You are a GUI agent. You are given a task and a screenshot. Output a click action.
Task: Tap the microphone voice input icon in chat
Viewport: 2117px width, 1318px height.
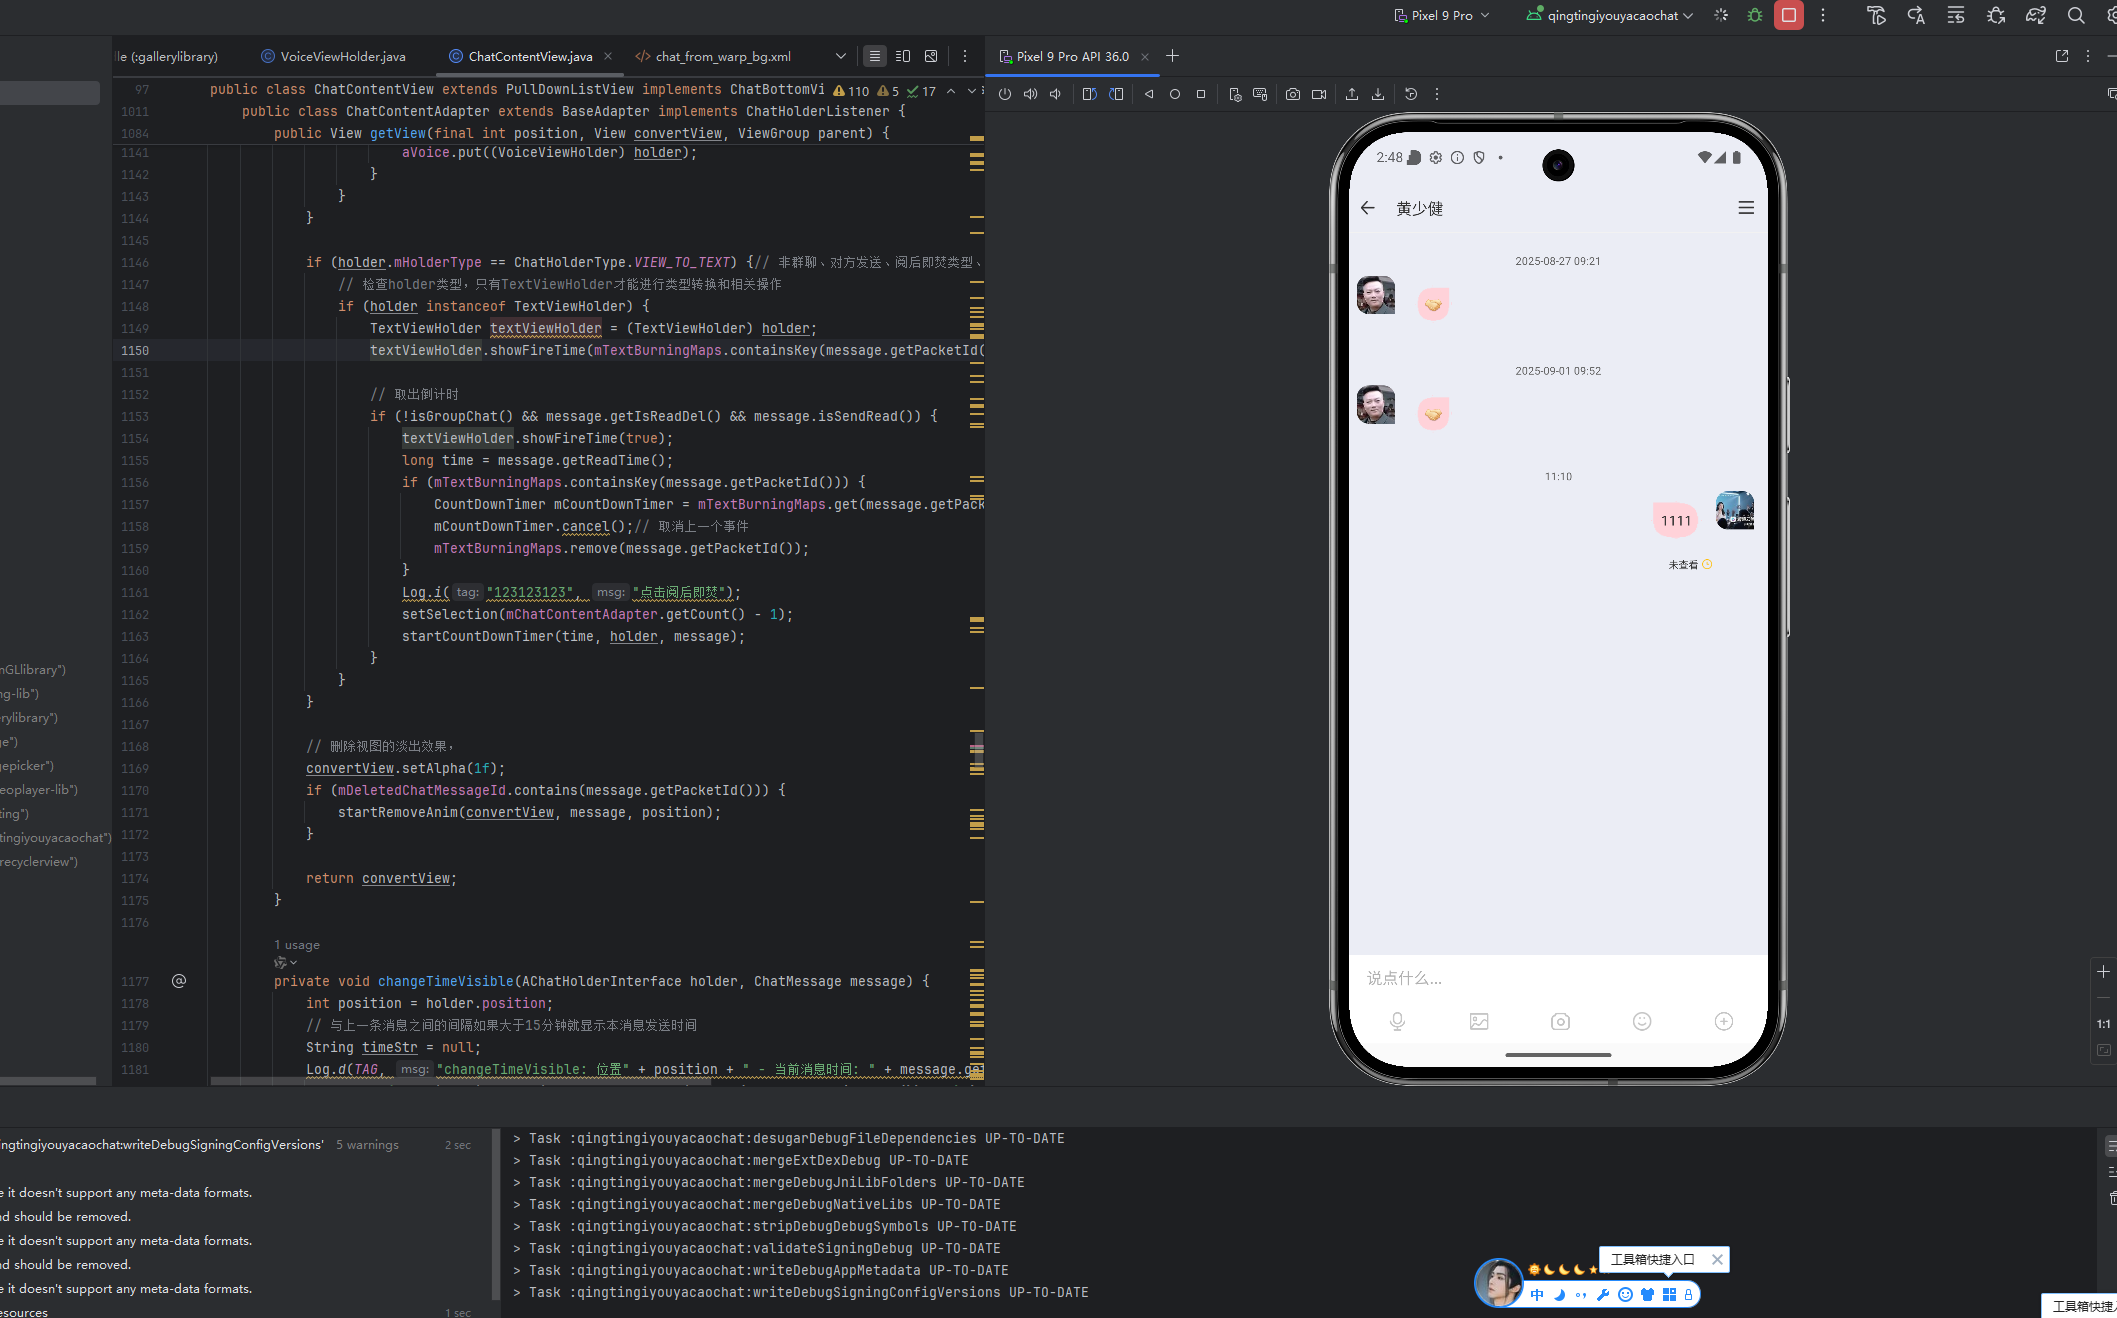tap(1398, 1021)
